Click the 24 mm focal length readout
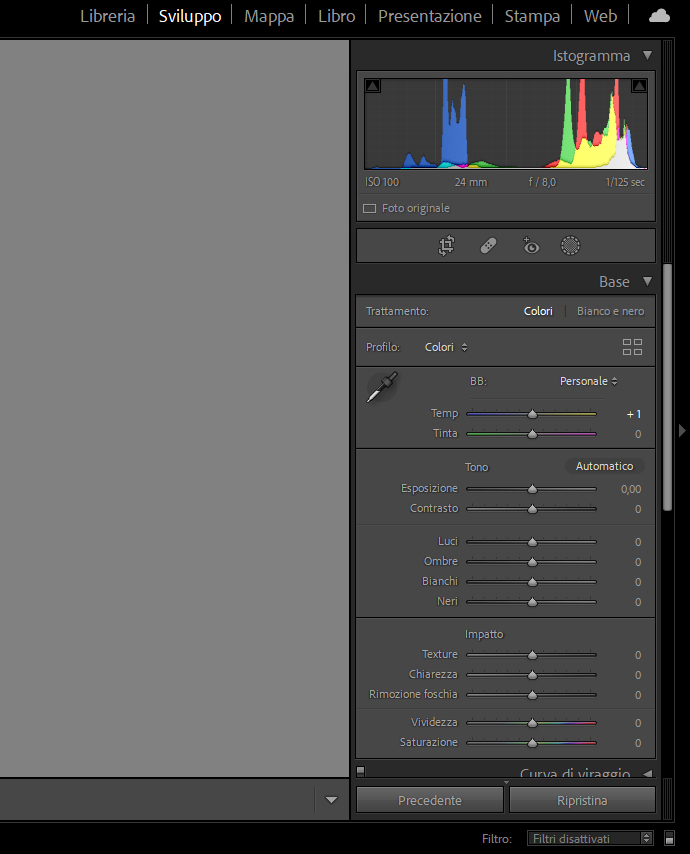Screen dimensions: 690x854 (471, 182)
